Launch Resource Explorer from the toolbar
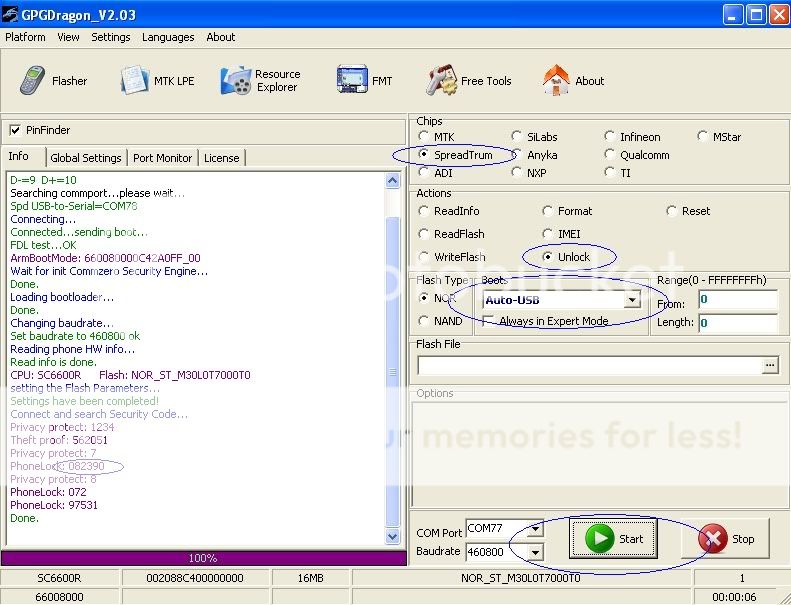The height and width of the screenshot is (605, 791). click(x=261, y=81)
